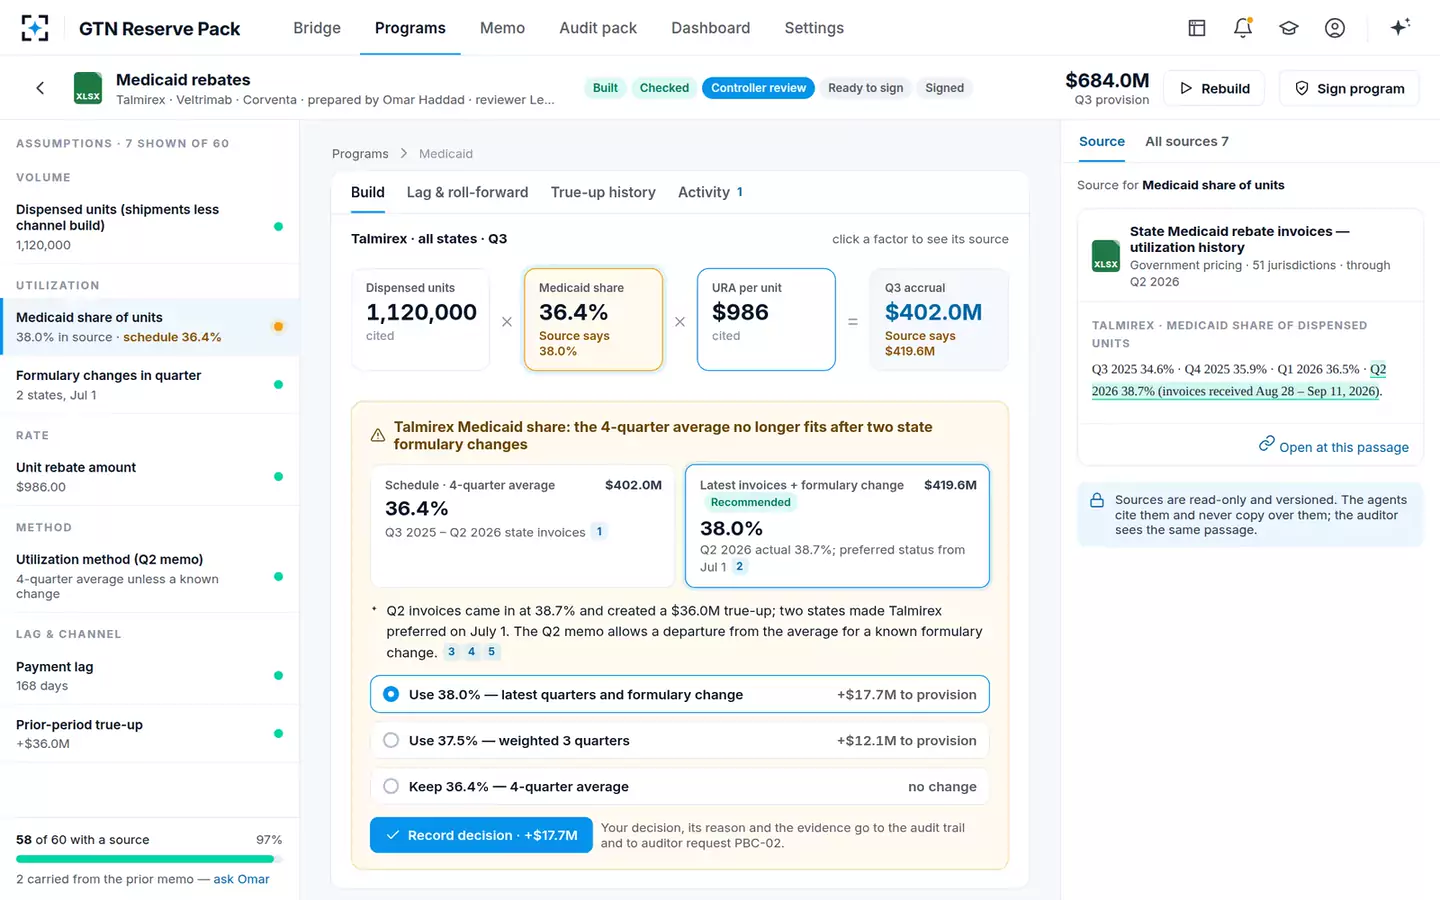Viewport: 1440px width, 900px height.
Task: Select Keep 36.4% 4-quarter average
Action: click(x=680, y=787)
